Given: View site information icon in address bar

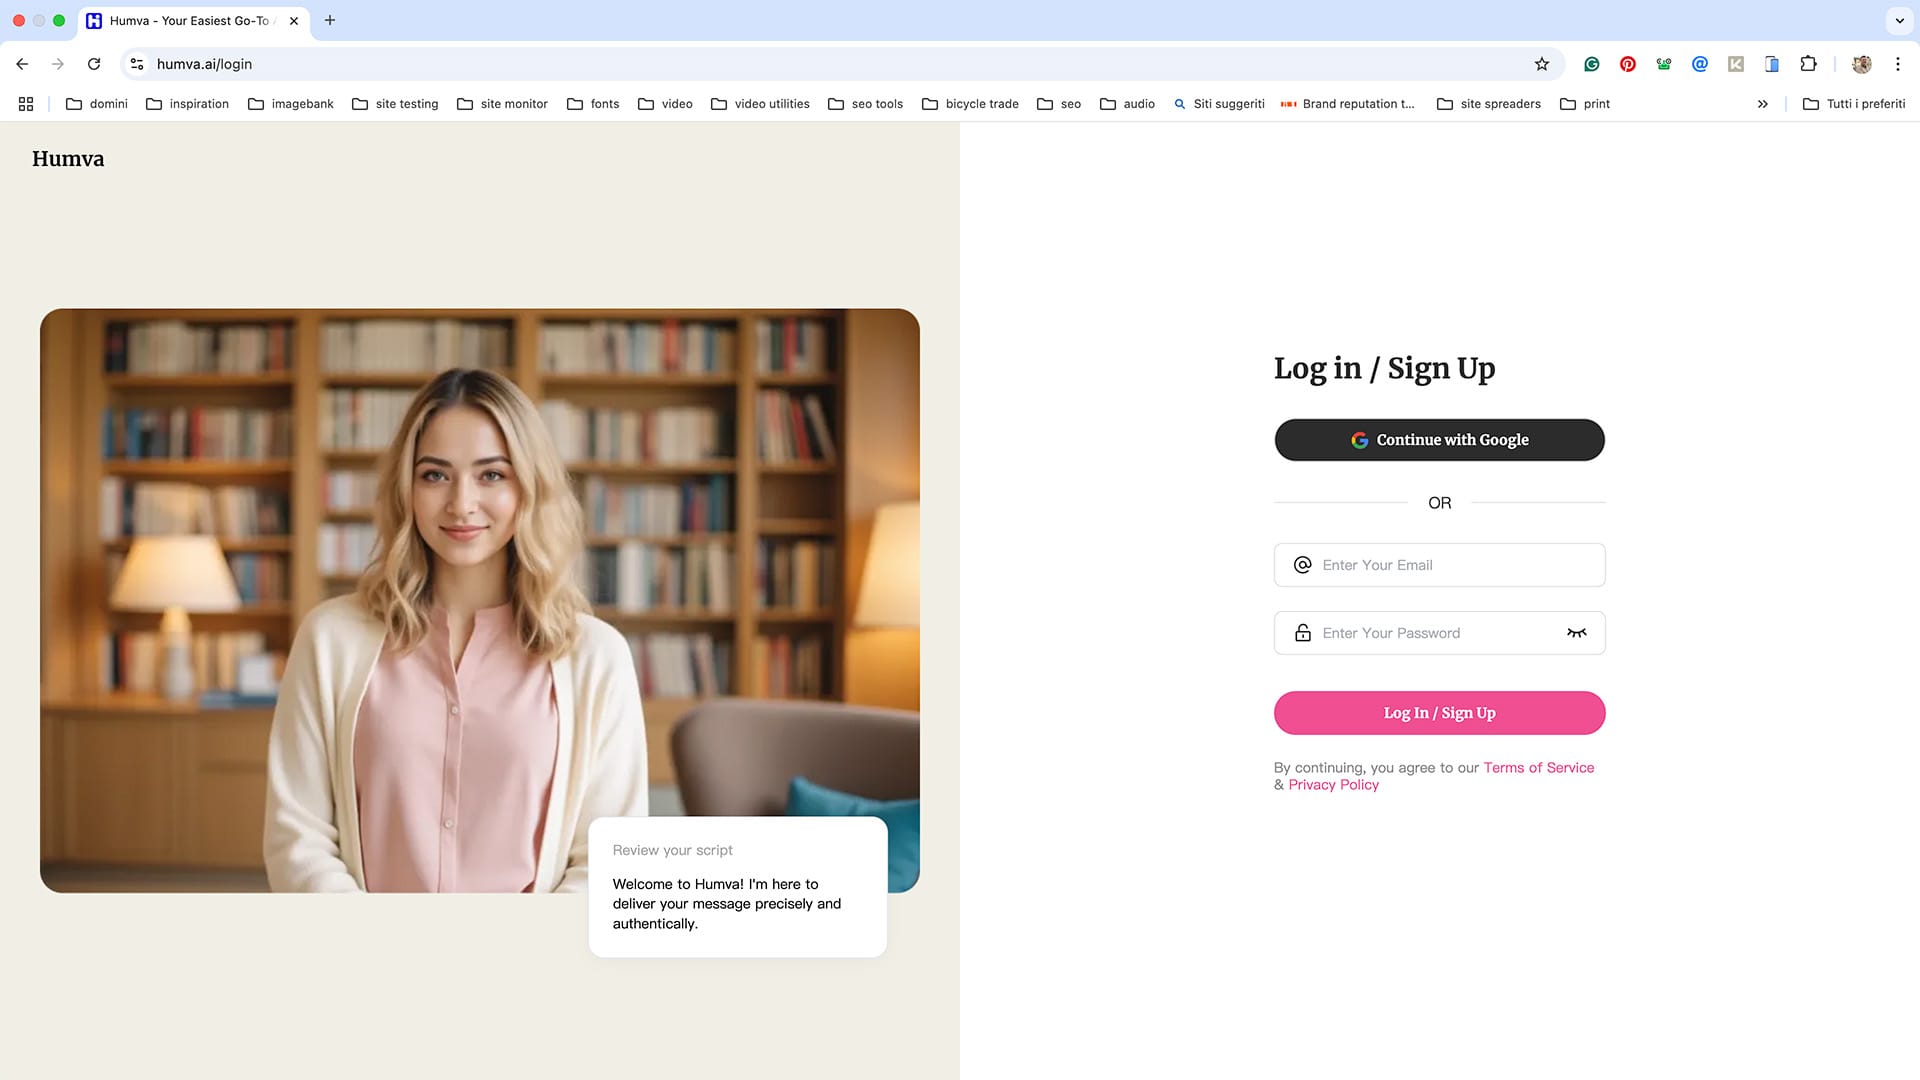Looking at the screenshot, I should click(138, 64).
